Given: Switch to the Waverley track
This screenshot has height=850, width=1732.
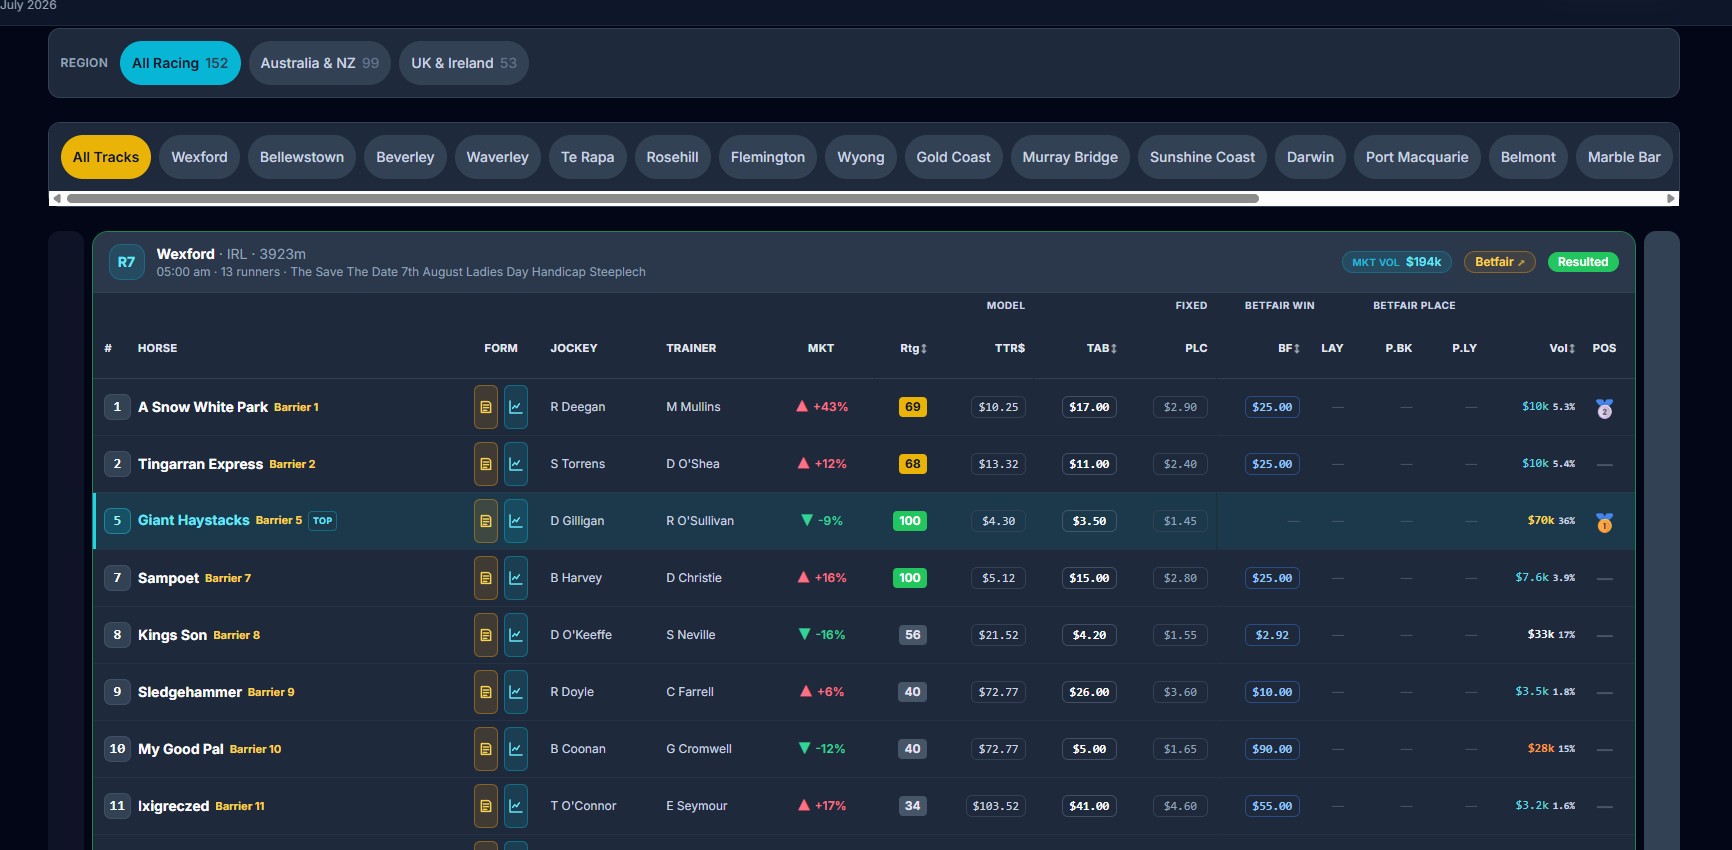Looking at the screenshot, I should [x=497, y=157].
